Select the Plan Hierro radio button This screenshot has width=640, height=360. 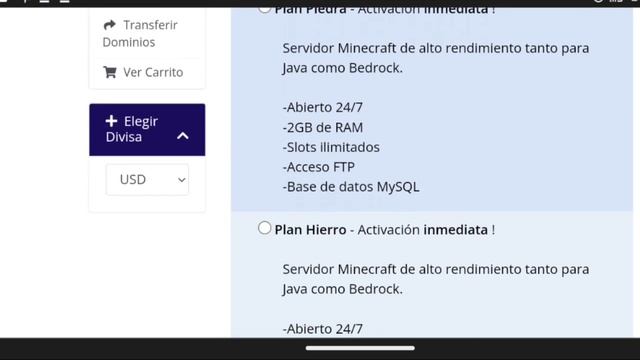264,228
